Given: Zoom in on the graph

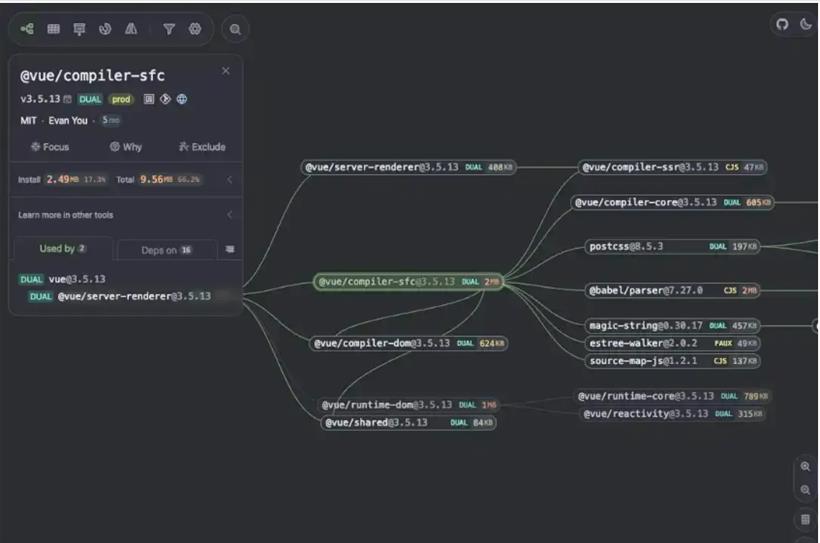Looking at the screenshot, I should 805,466.
